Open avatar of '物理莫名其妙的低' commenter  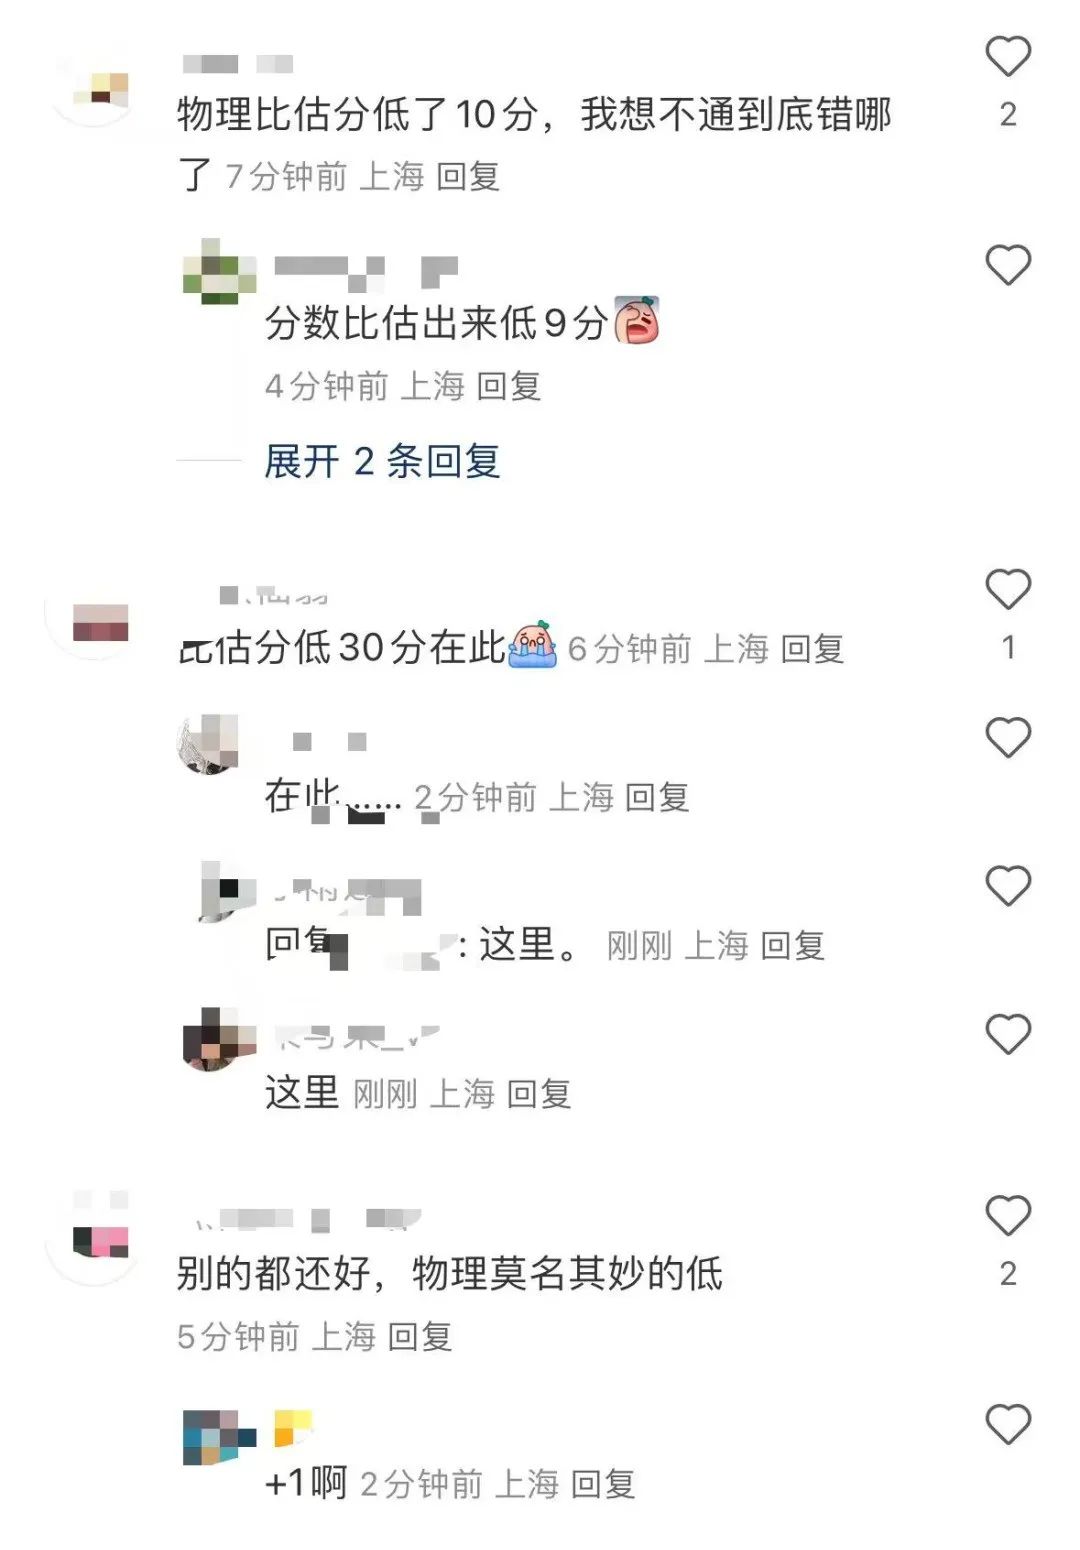pyautogui.click(x=95, y=1240)
